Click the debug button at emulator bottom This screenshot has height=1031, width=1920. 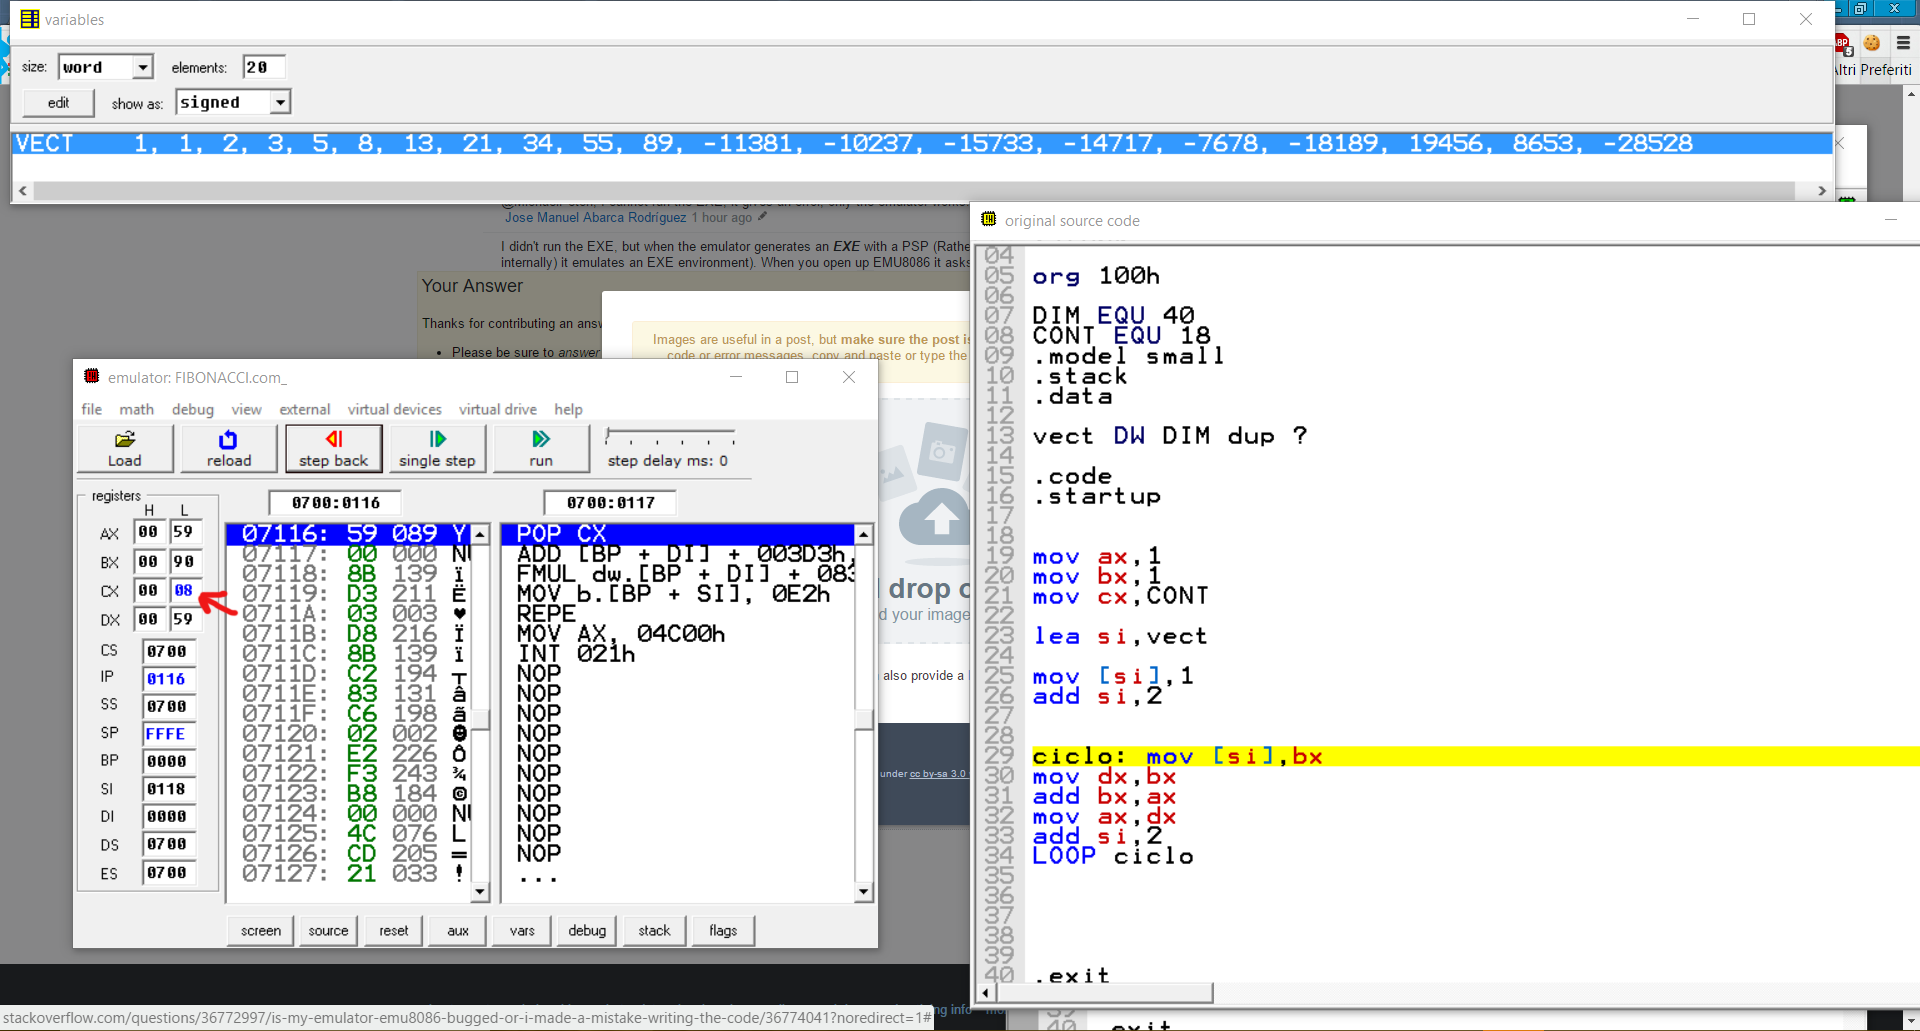click(x=587, y=930)
